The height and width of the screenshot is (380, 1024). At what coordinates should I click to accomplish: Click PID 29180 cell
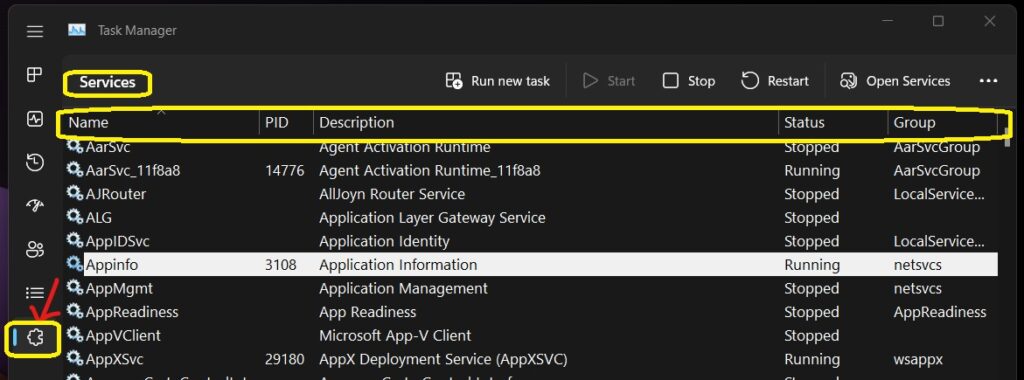(x=285, y=359)
